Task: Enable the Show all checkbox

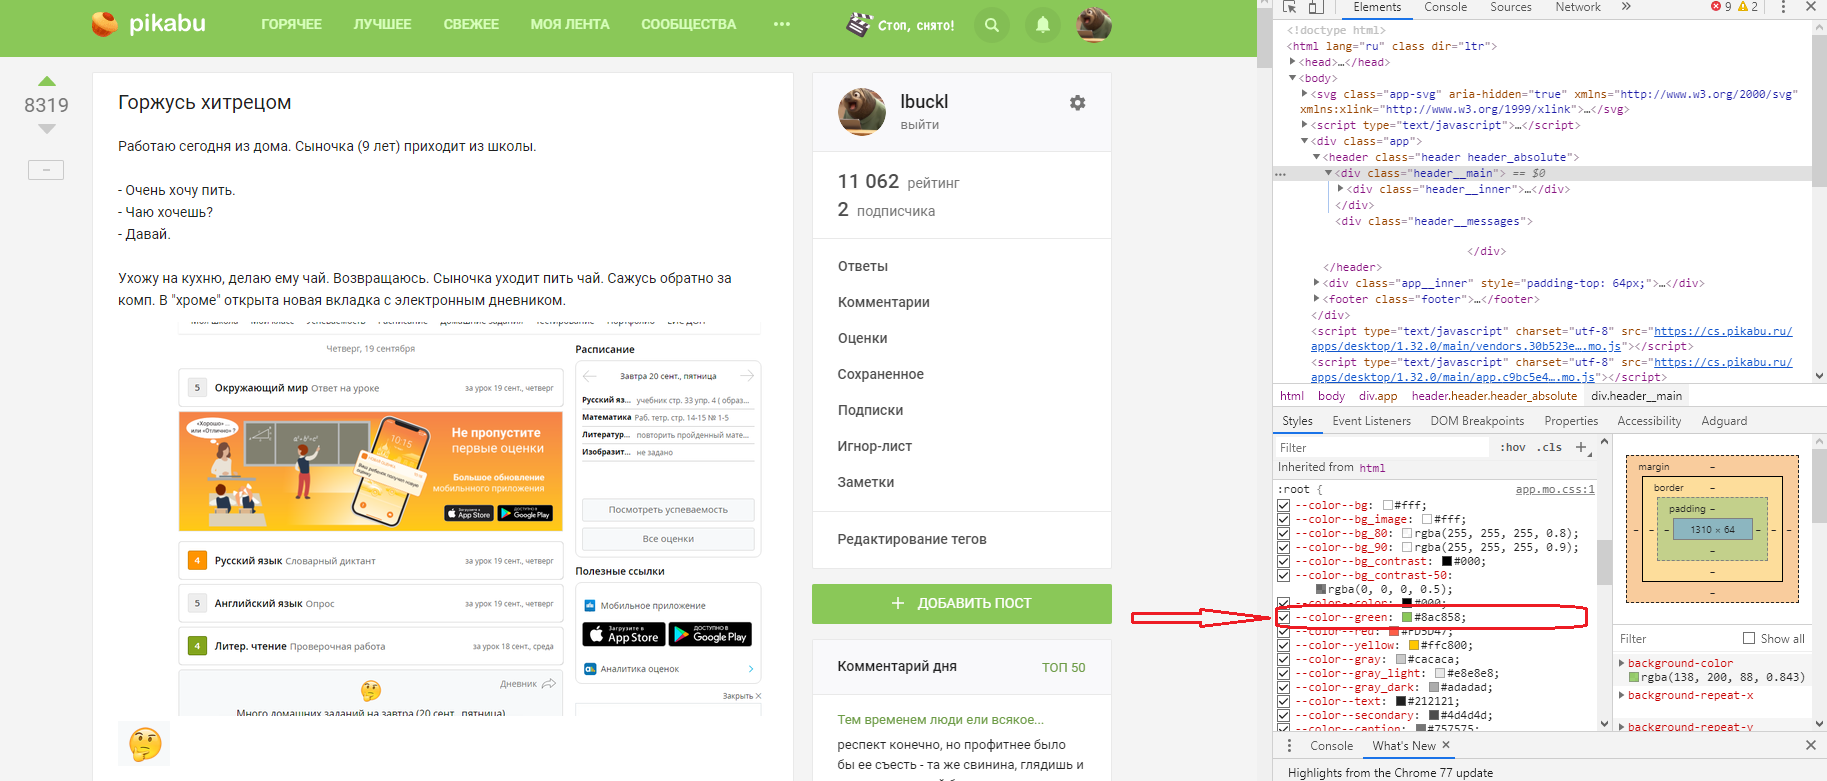Action: (x=1749, y=638)
